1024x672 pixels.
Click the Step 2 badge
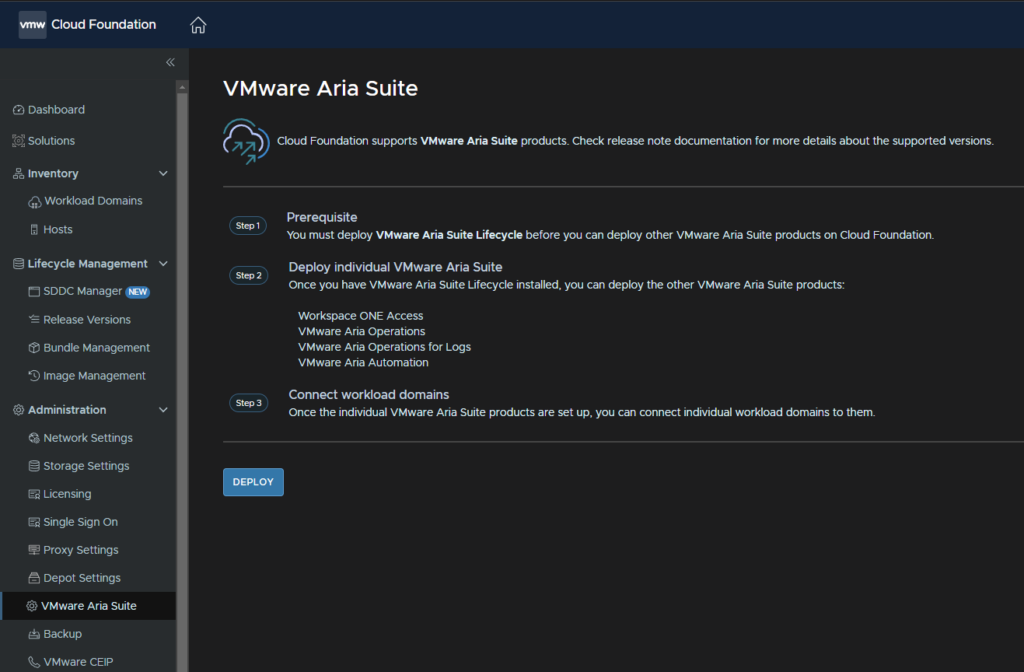tap(248, 276)
